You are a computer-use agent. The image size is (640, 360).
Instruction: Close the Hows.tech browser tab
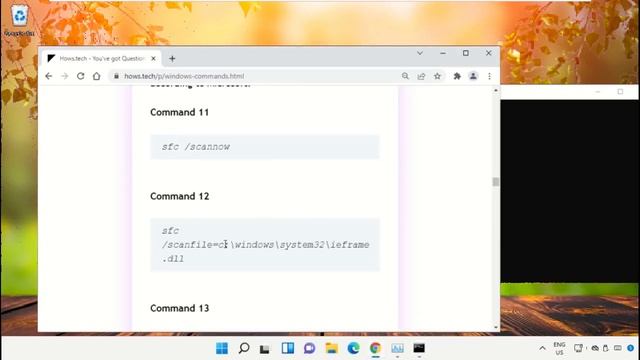pyautogui.click(x=153, y=59)
